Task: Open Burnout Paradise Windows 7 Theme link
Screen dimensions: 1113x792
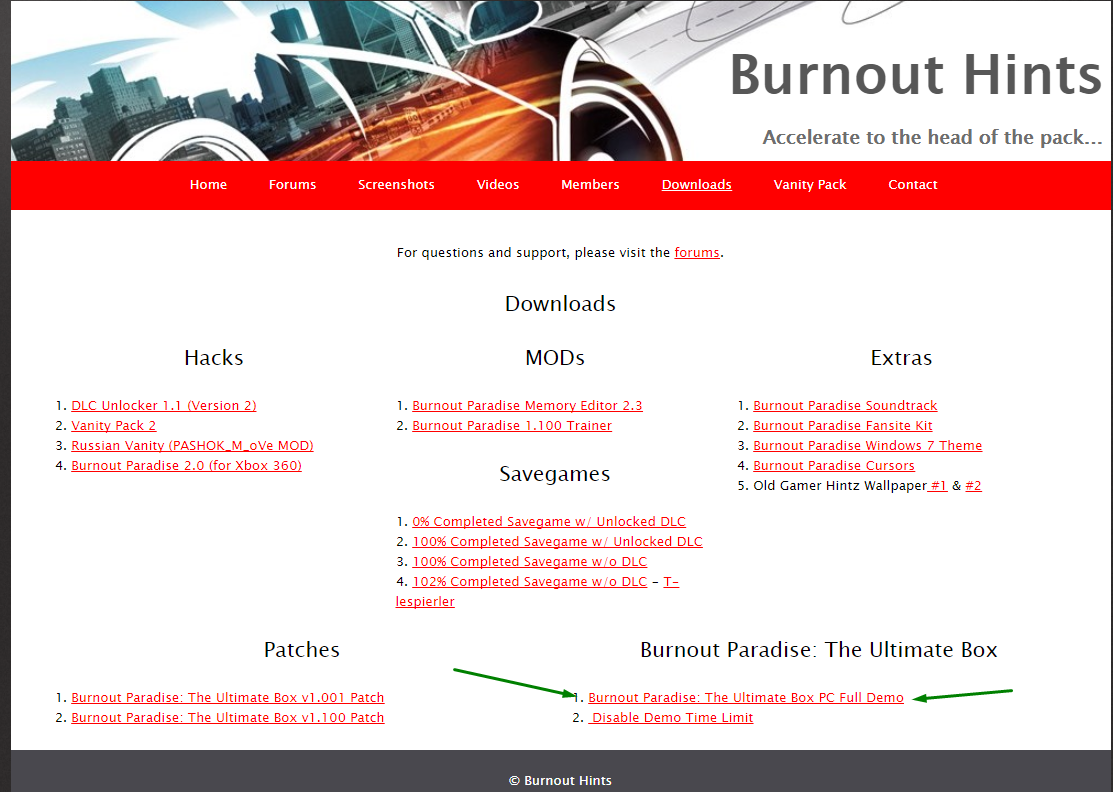Action: (867, 446)
